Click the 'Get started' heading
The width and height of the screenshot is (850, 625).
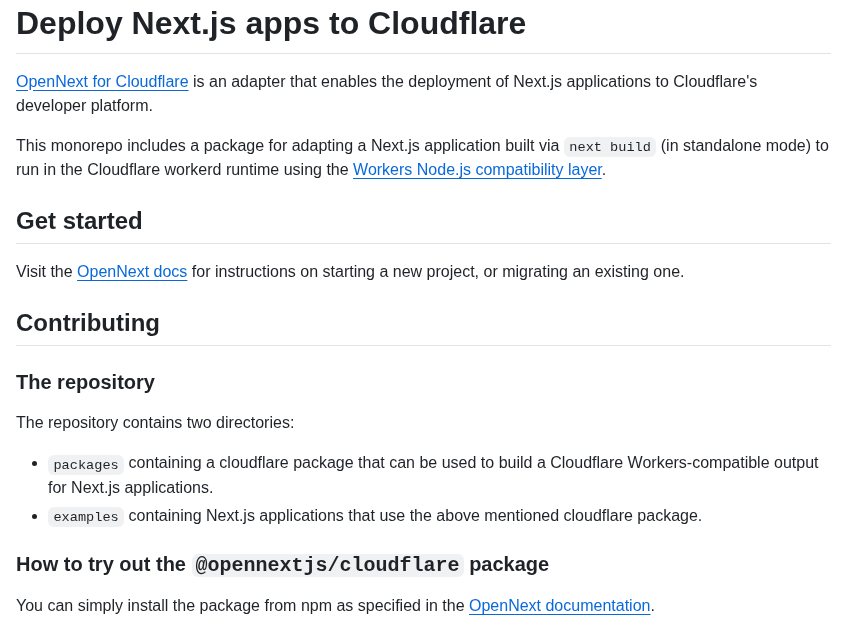79,221
